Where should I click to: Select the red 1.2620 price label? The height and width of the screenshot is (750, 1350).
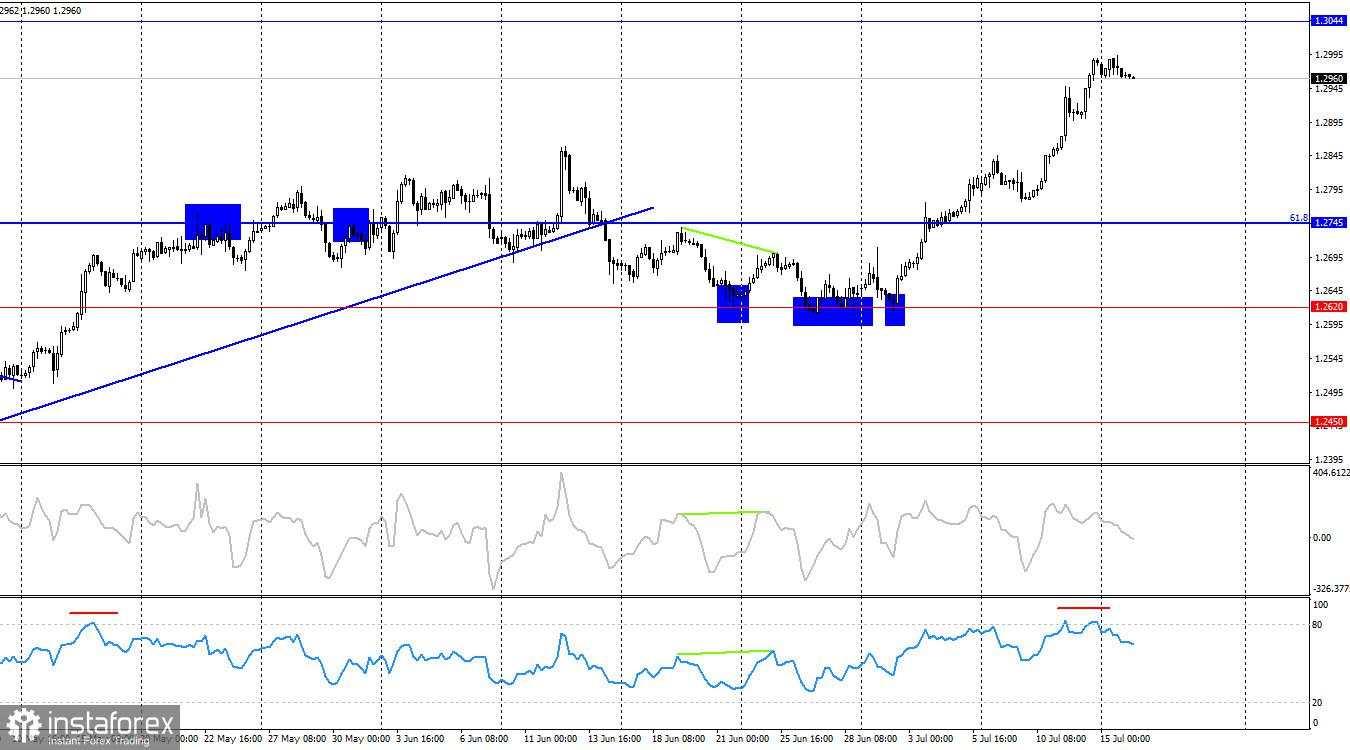pyautogui.click(x=1329, y=307)
